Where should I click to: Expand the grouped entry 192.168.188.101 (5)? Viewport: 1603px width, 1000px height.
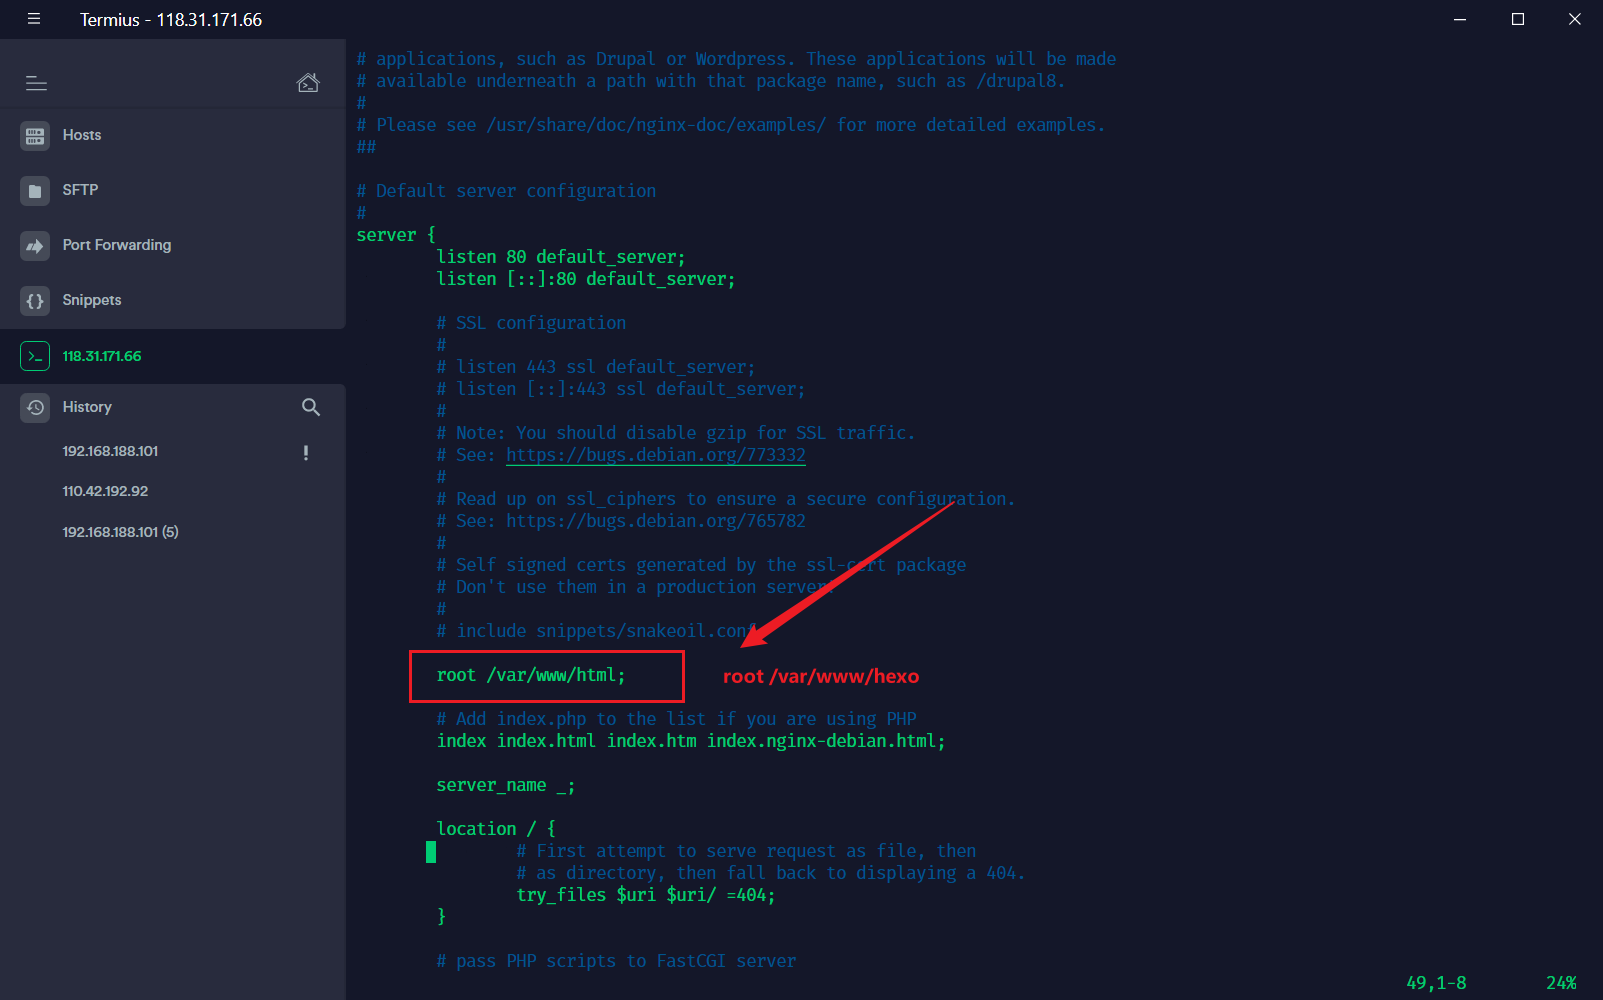(x=120, y=531)
